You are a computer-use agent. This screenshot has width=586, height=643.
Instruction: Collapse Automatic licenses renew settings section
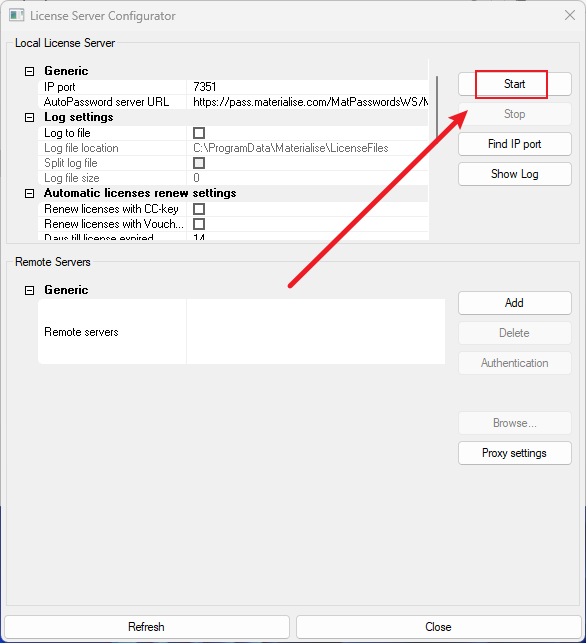point(30,194)
